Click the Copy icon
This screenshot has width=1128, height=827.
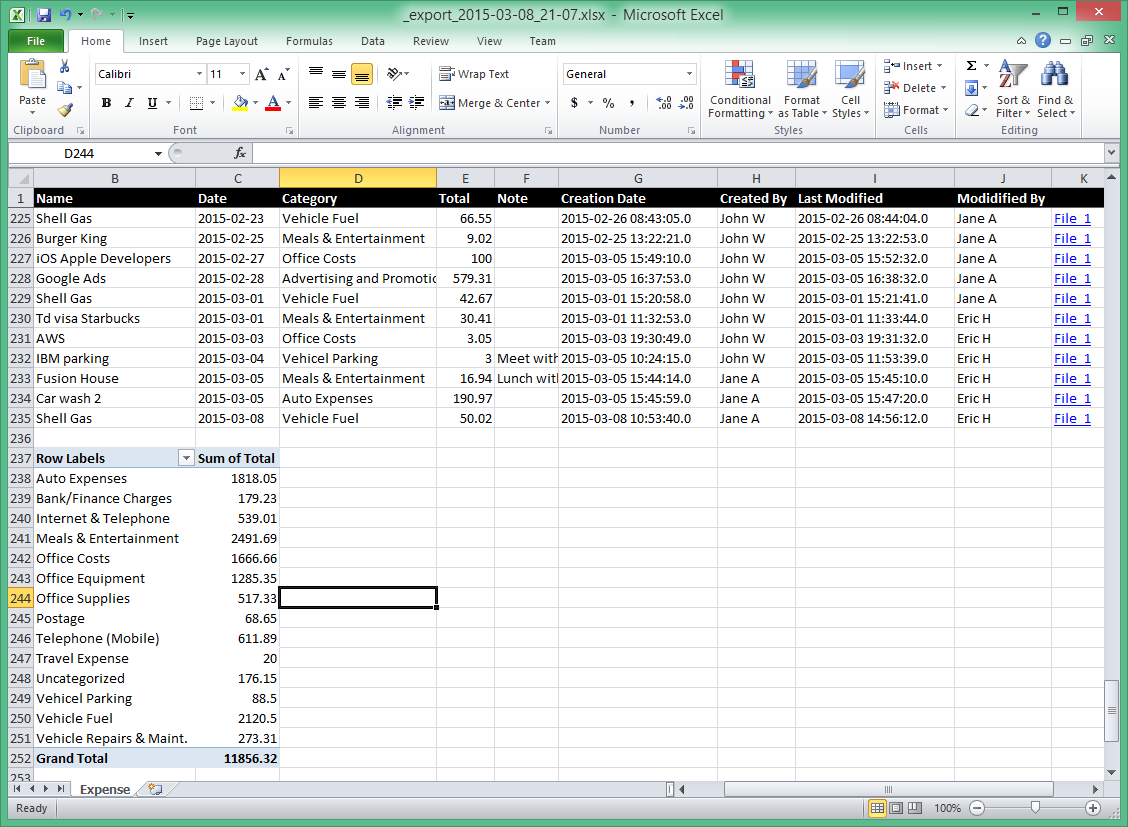point(65,88)
